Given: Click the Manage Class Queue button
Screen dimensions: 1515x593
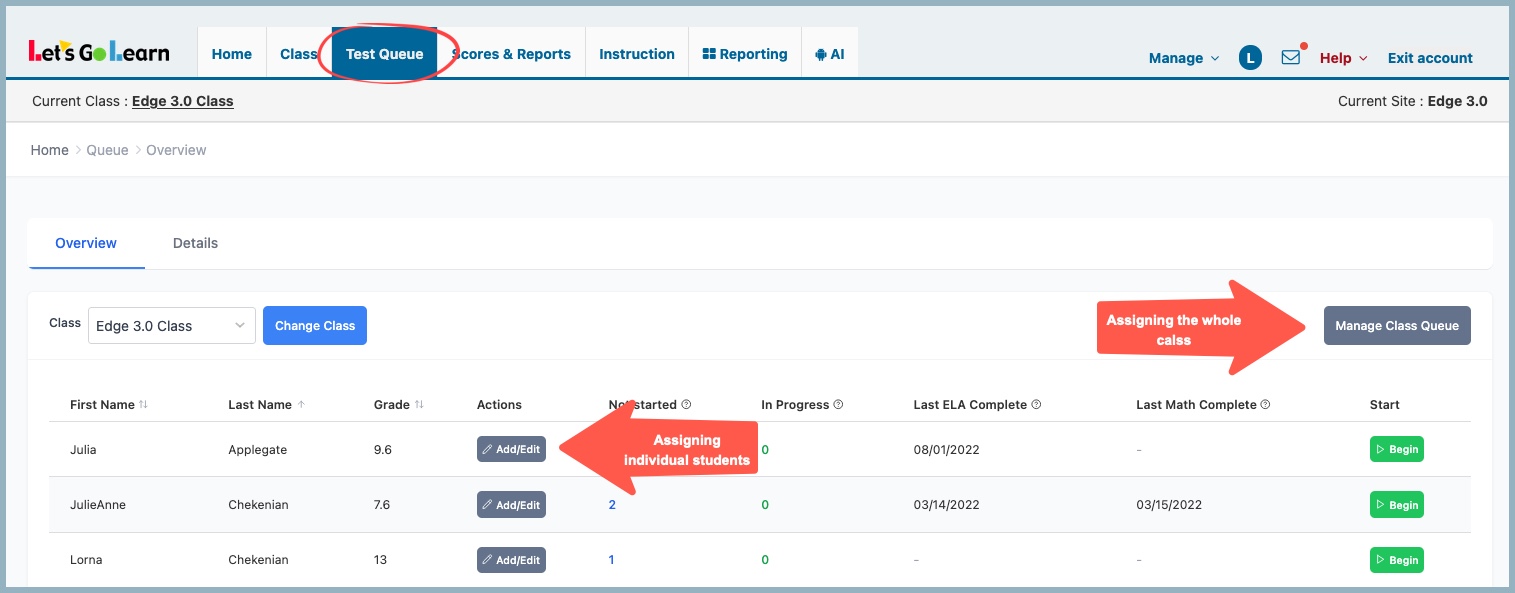Looking at the screenshot, I should click(x=1396, y=326).
